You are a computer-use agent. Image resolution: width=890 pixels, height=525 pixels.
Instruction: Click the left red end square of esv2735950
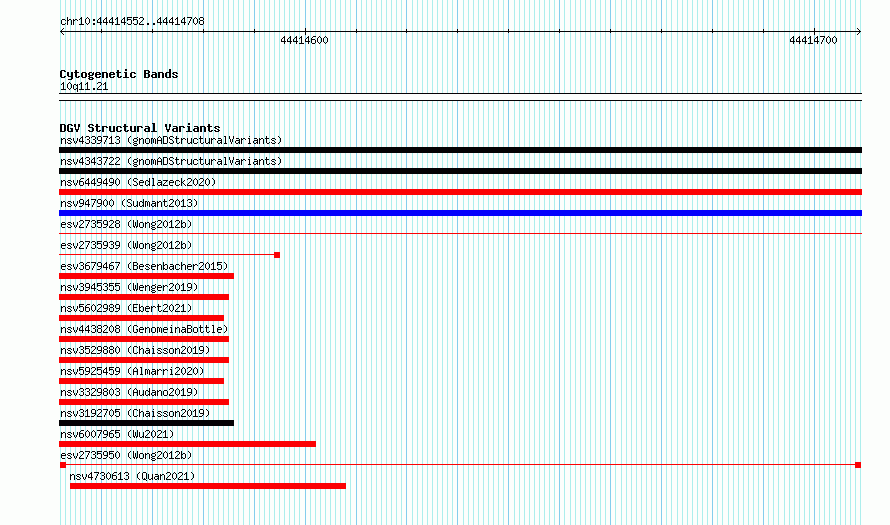pyautogui.click(x=63, y=465)
